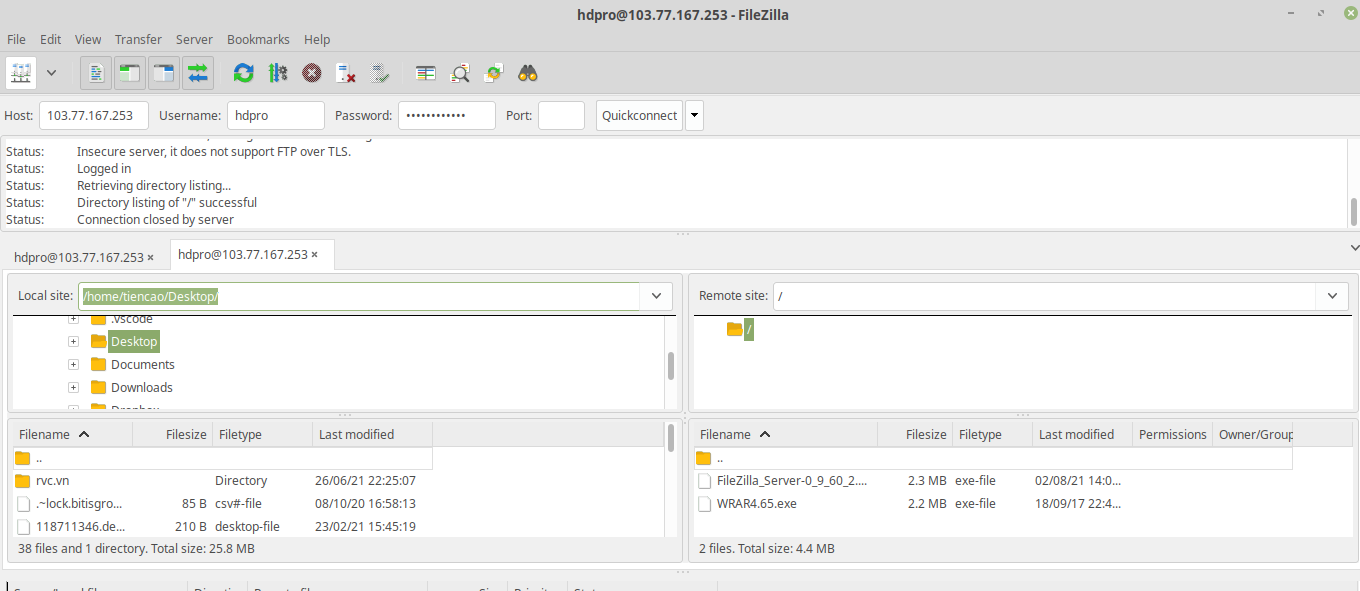This screenshot has width=1360, height=591.
Task: Select the rvc.vn directory in the local list
Action: 223,481
